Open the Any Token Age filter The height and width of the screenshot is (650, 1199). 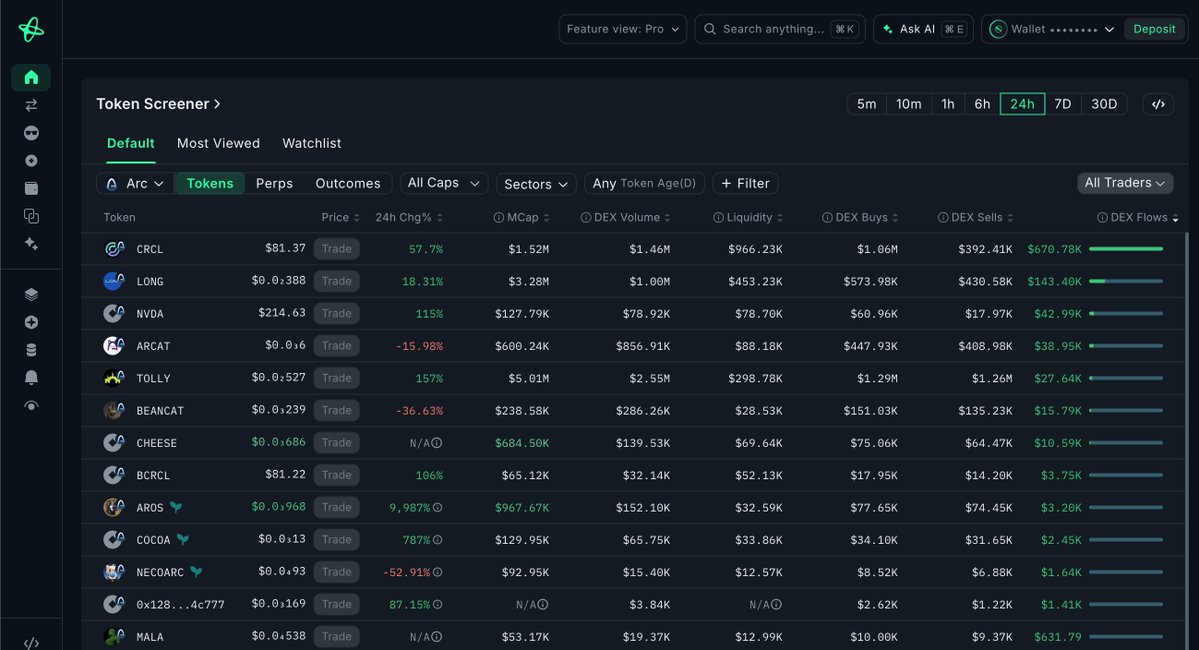coord(644,184)
